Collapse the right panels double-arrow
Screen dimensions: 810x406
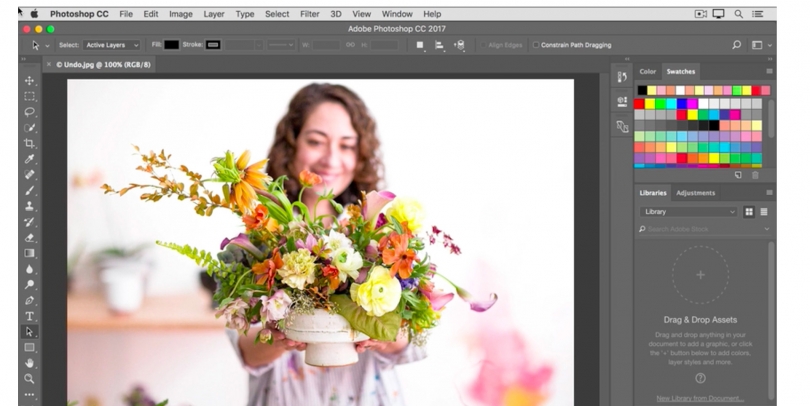click(x=769, y=59)
